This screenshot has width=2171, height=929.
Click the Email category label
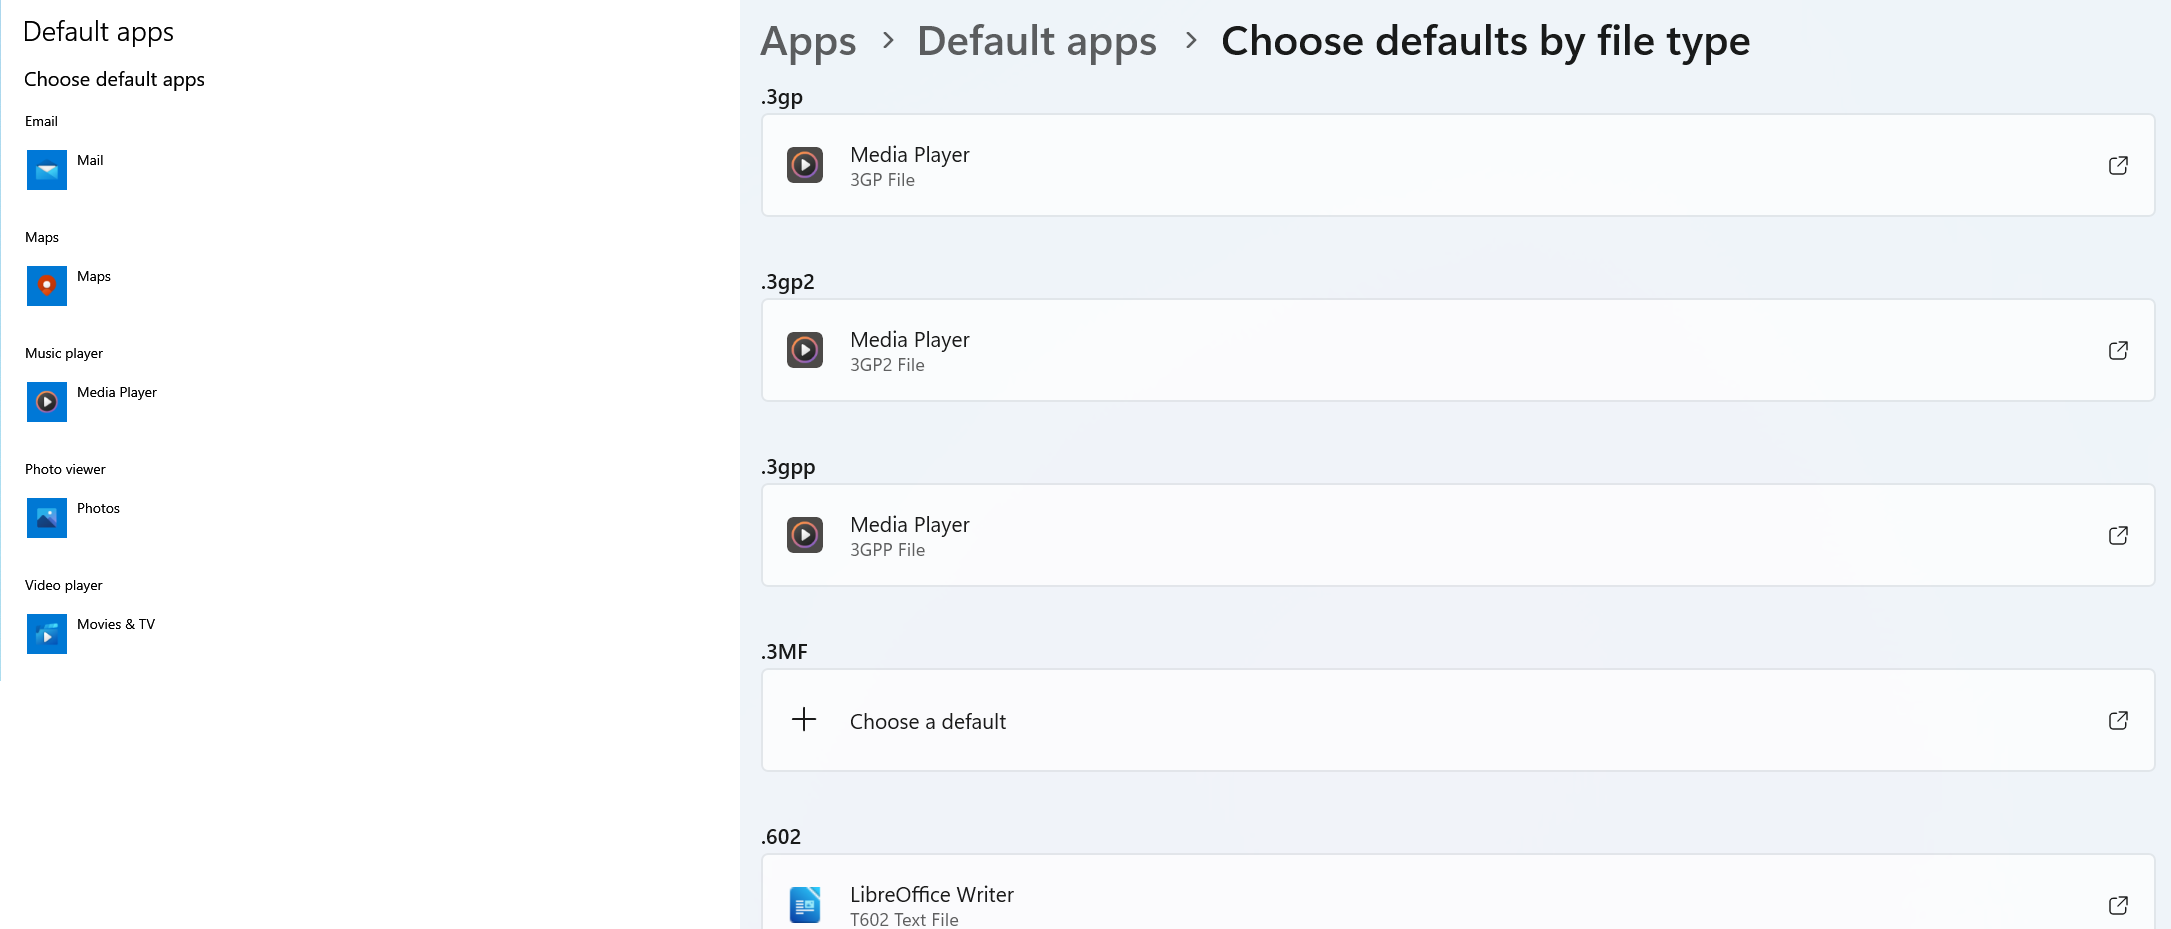click(41, 121)
